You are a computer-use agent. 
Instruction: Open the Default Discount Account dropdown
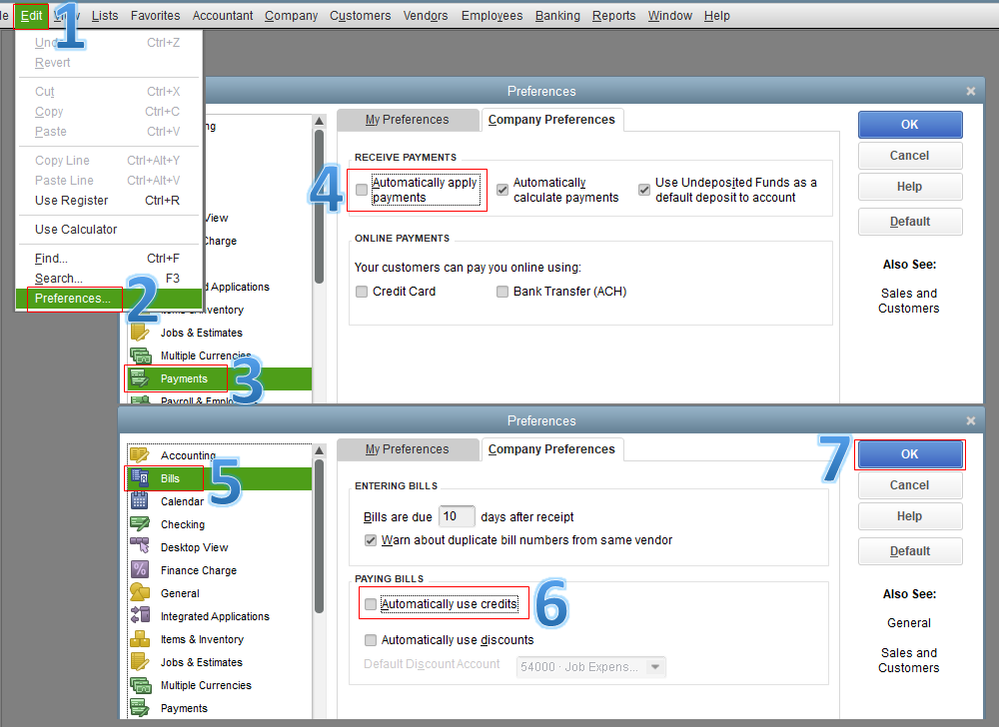pyautogui.click(x=654, y=667)
